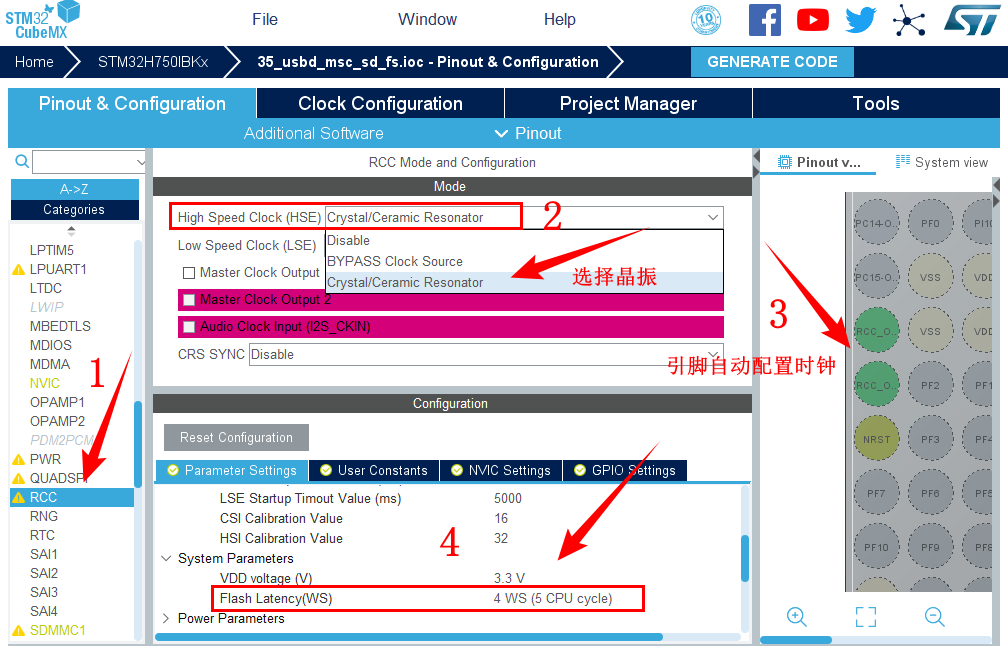Open the Twitter bird icon link
The image size is (1008, 651).
click(x=860, y=20)
